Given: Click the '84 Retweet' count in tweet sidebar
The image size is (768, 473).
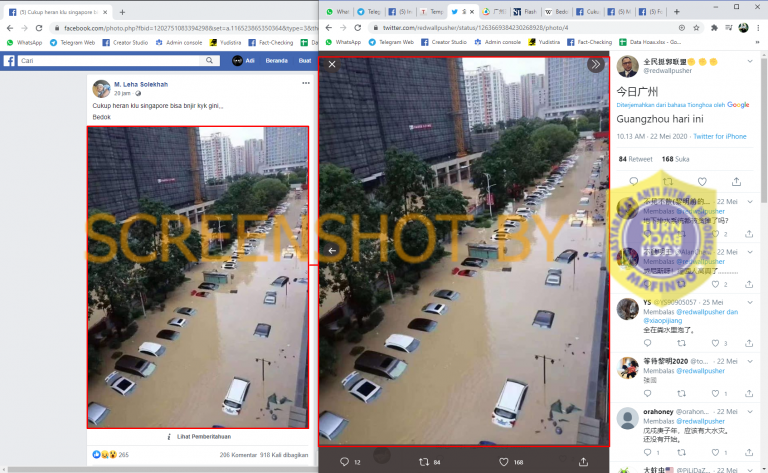Looking at the screenshot, I should tap(635, 159).
